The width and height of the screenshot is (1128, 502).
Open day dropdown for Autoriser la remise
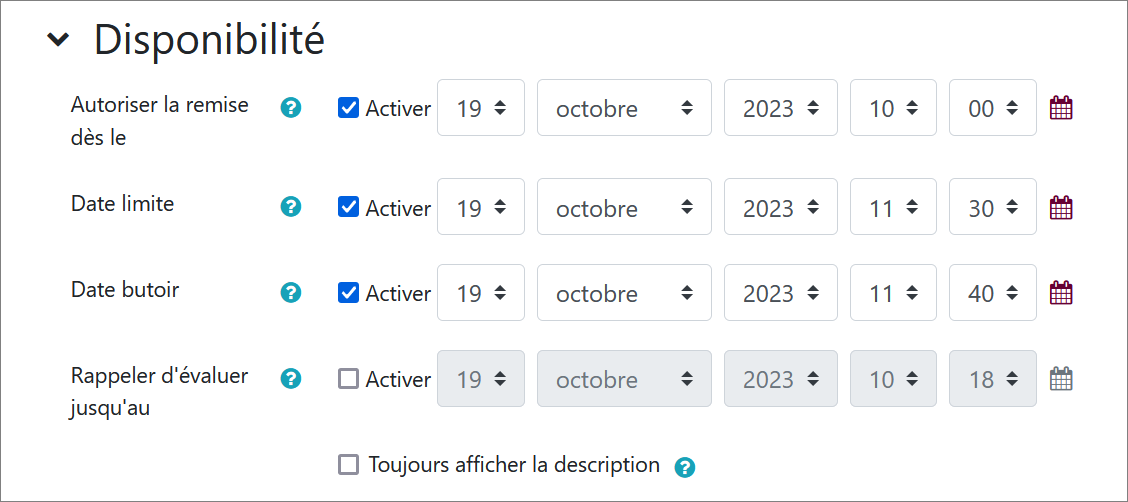(480, 108)
